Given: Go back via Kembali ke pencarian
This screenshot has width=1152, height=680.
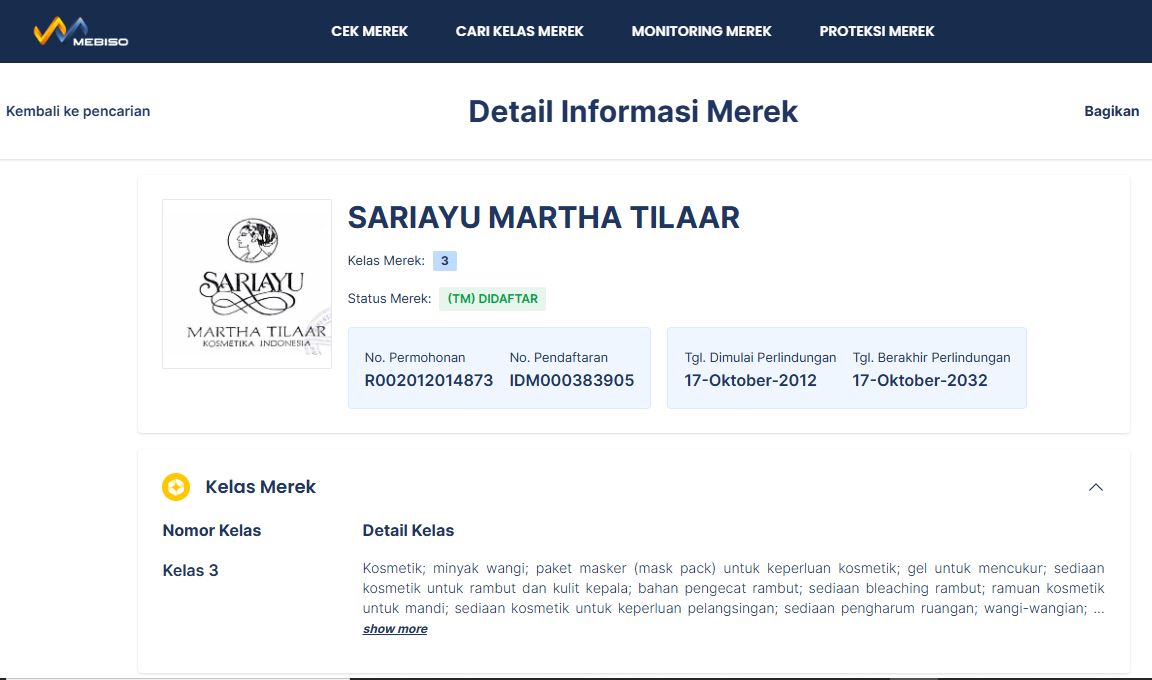Looking at the screenshot, I should click(78, 111).
